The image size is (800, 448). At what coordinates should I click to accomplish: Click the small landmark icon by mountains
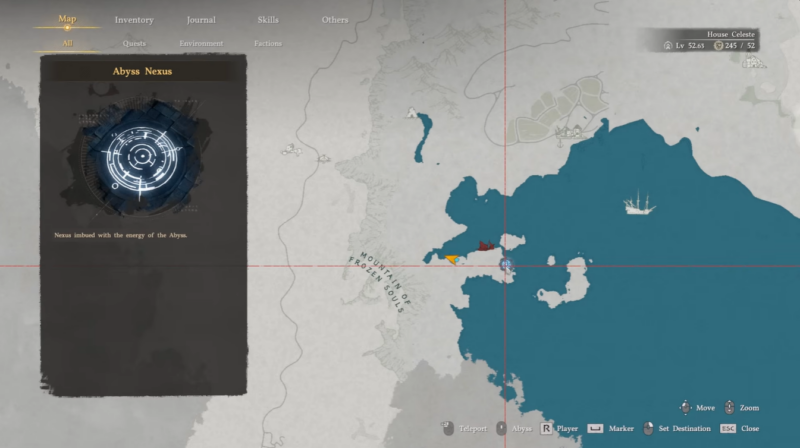(323, 159)
